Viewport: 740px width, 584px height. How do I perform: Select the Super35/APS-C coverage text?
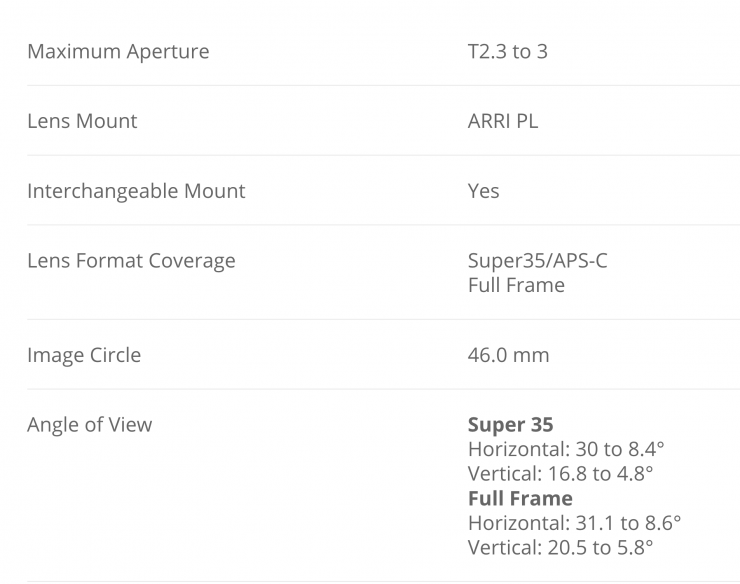pyautogui.click(x=537, y=261)
